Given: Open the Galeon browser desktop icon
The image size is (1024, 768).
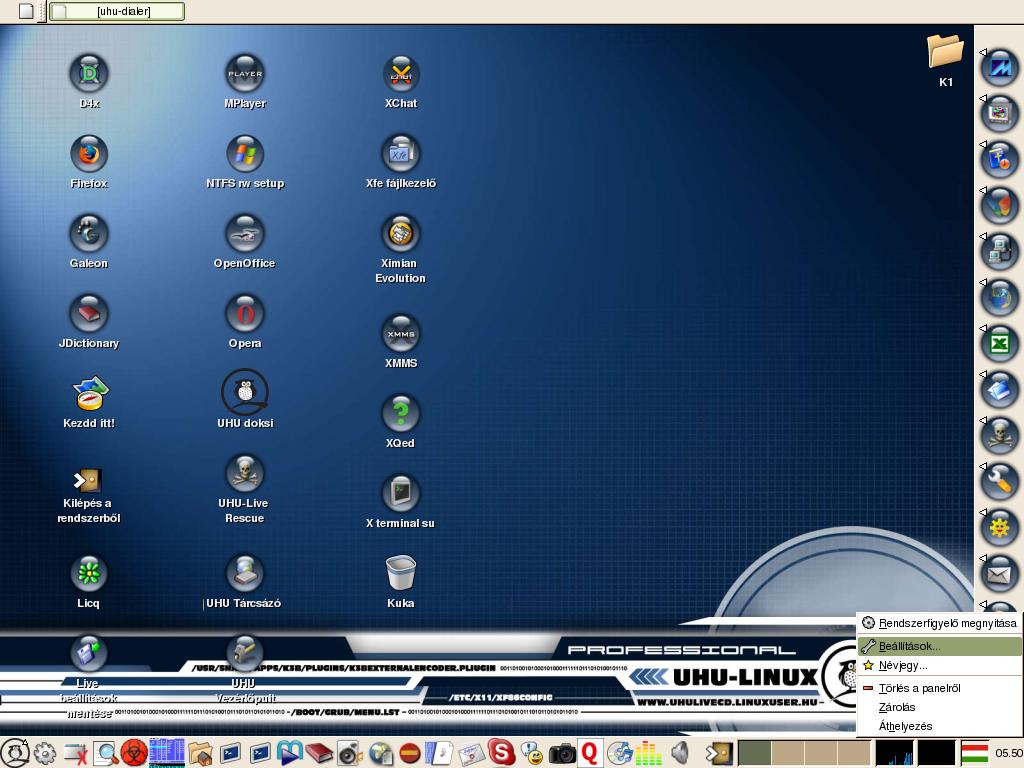Looking at the screenshot, I should click(89, 234).
